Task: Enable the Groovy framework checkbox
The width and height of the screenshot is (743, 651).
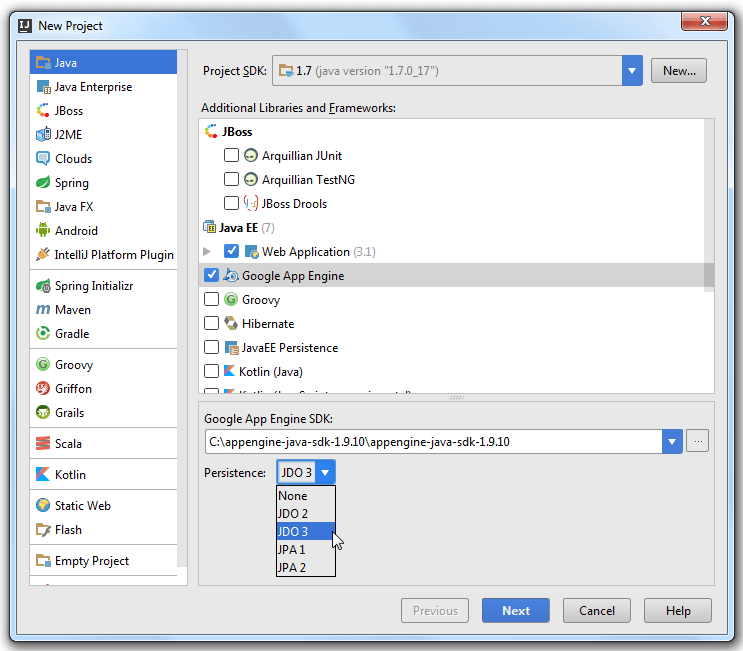Action: point(211,299)
